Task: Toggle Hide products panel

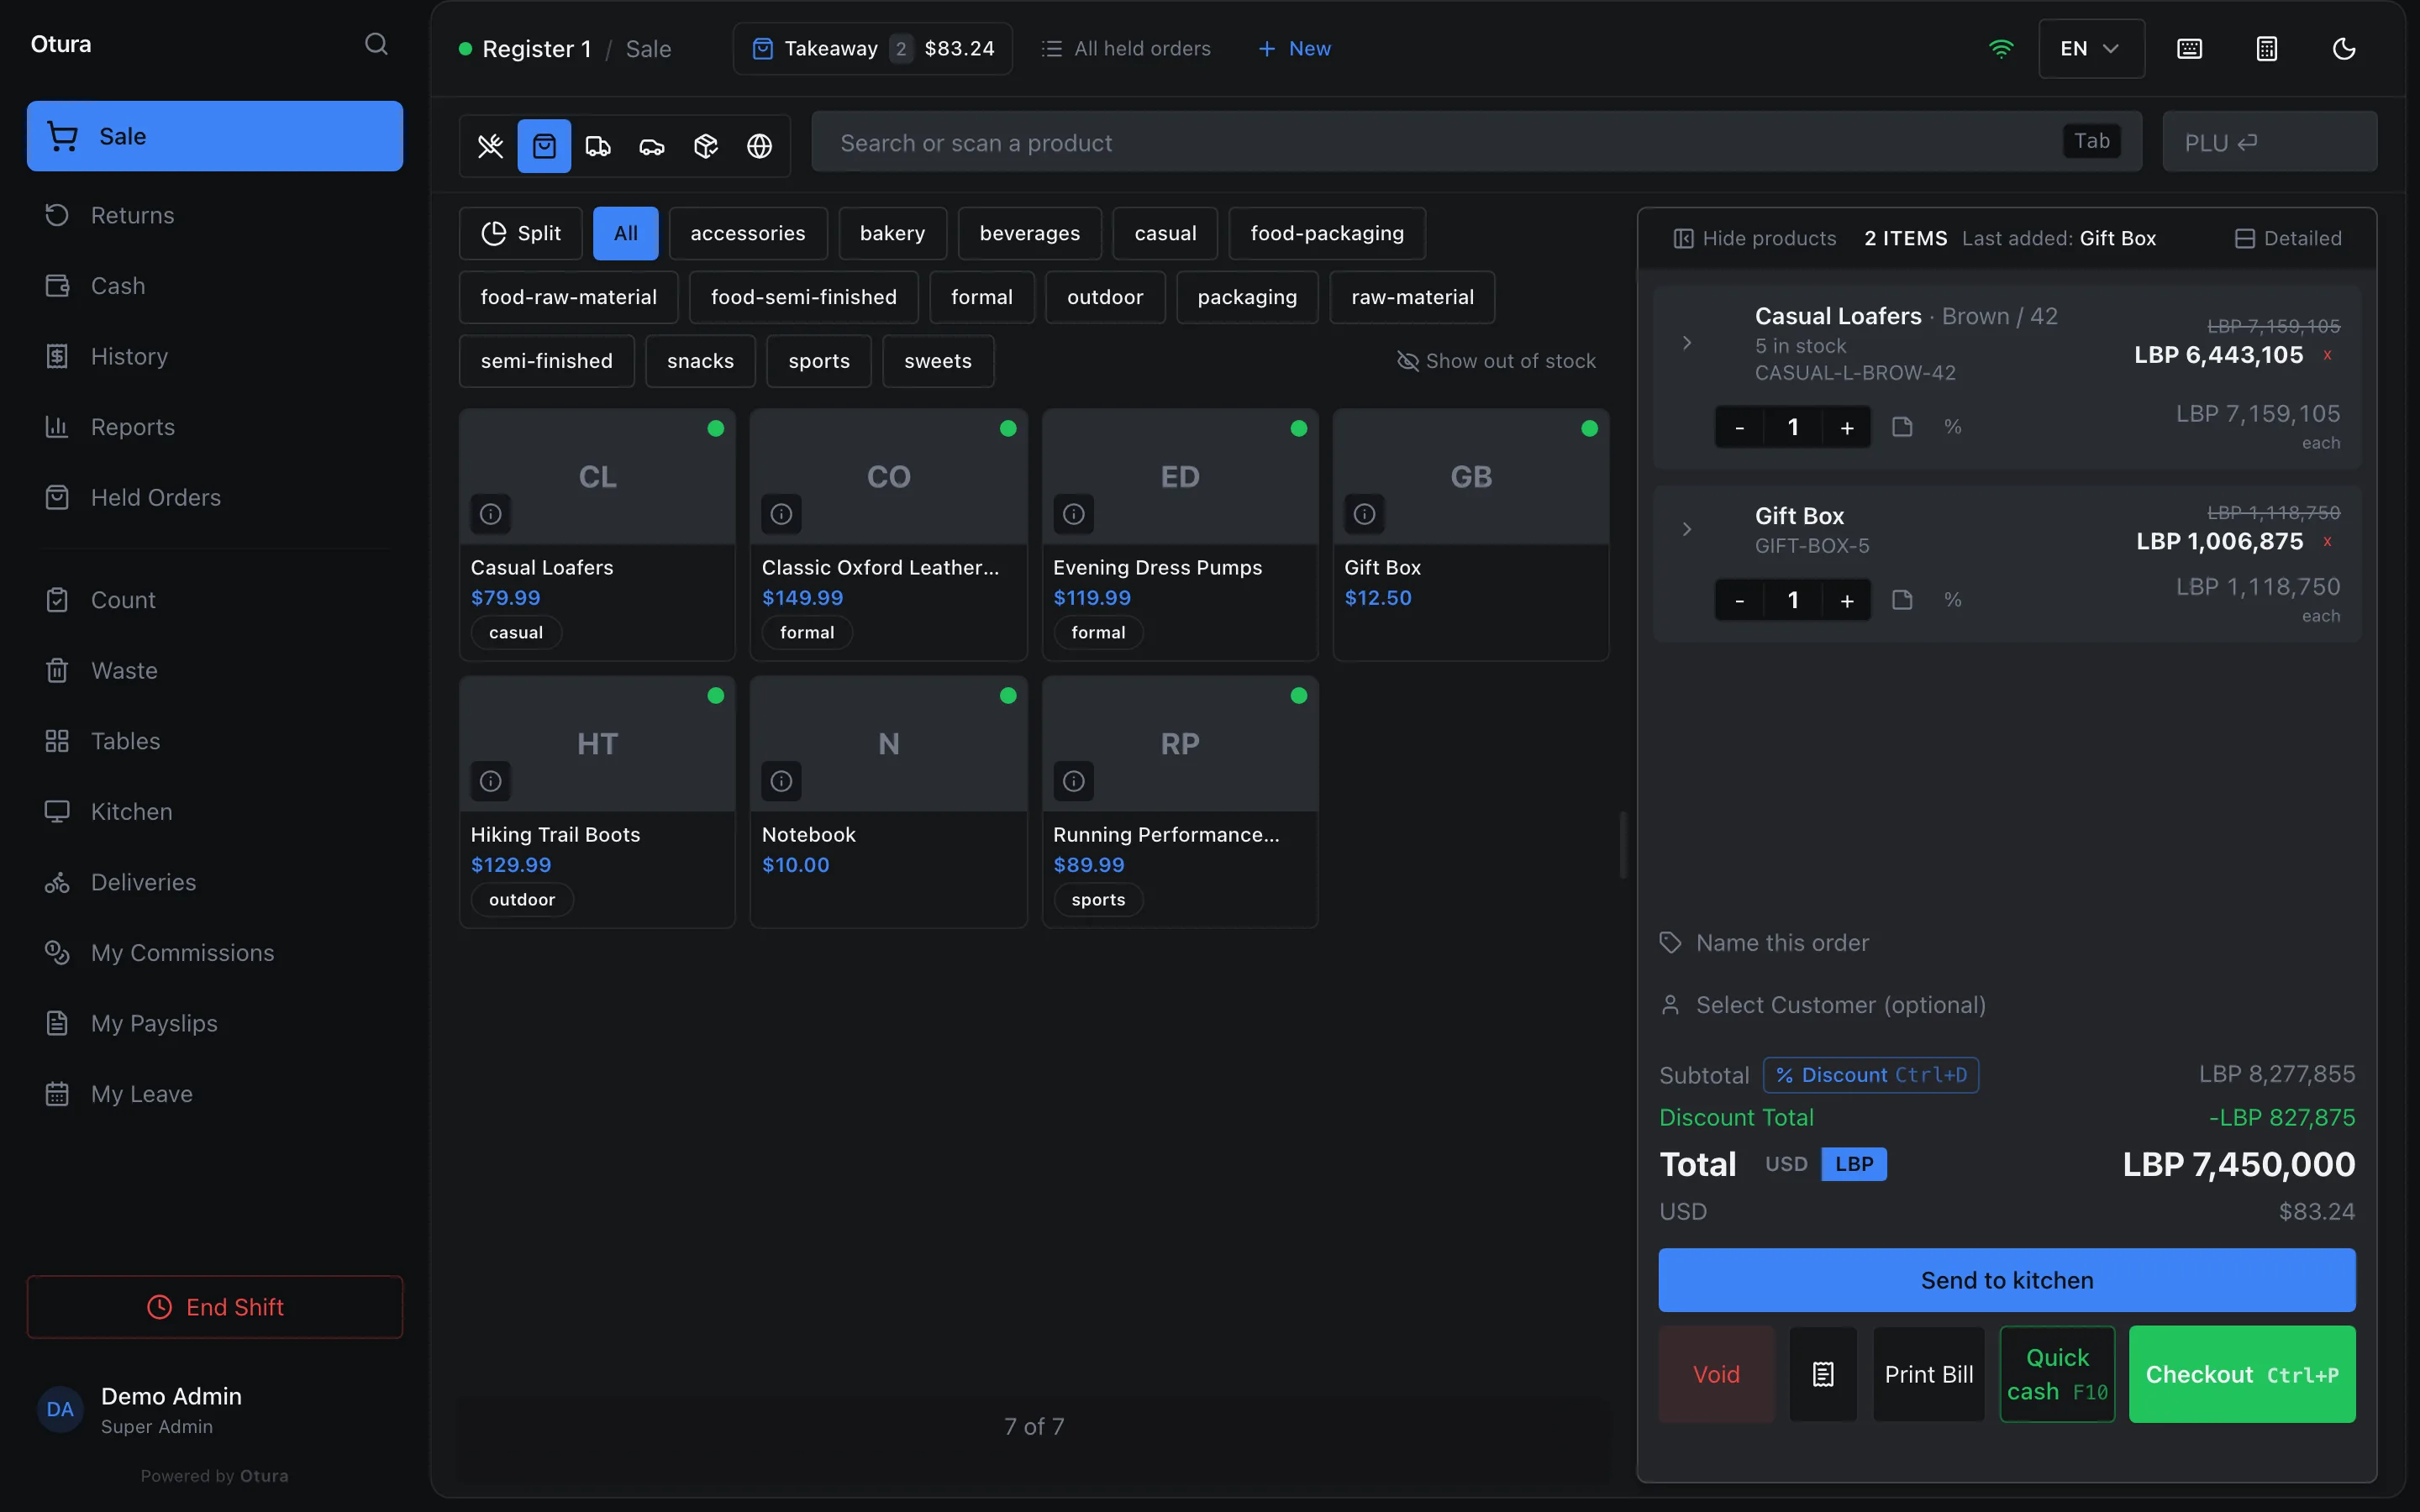Action: [x=1755, y=238]
